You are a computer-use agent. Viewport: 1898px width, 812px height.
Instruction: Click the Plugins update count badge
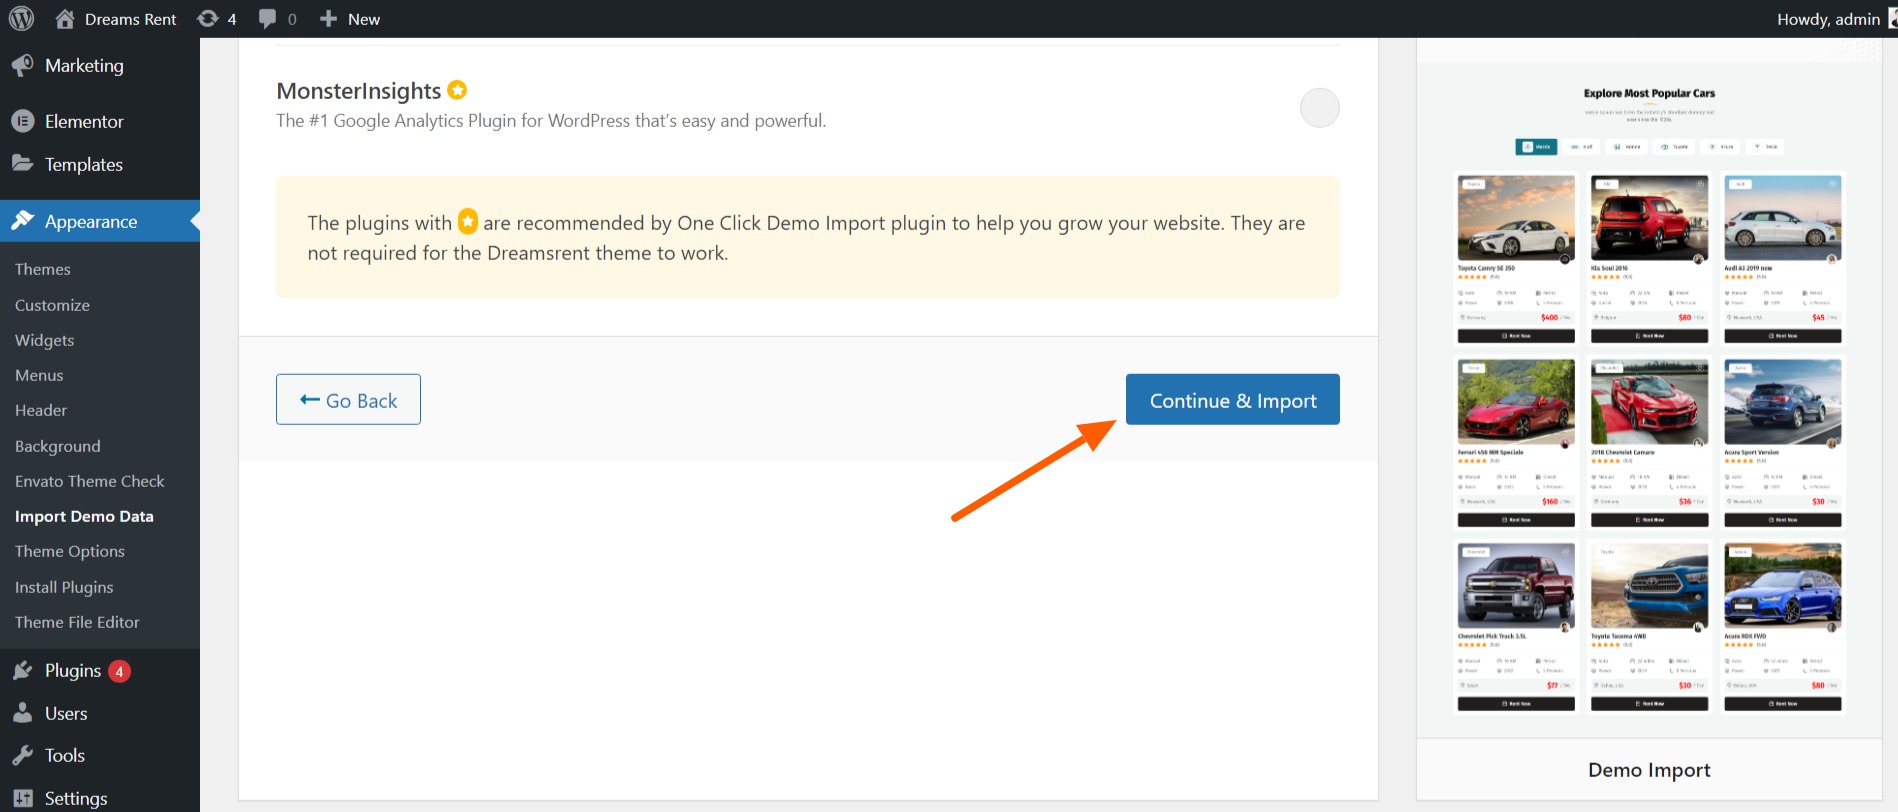click(x=119, y=671)
